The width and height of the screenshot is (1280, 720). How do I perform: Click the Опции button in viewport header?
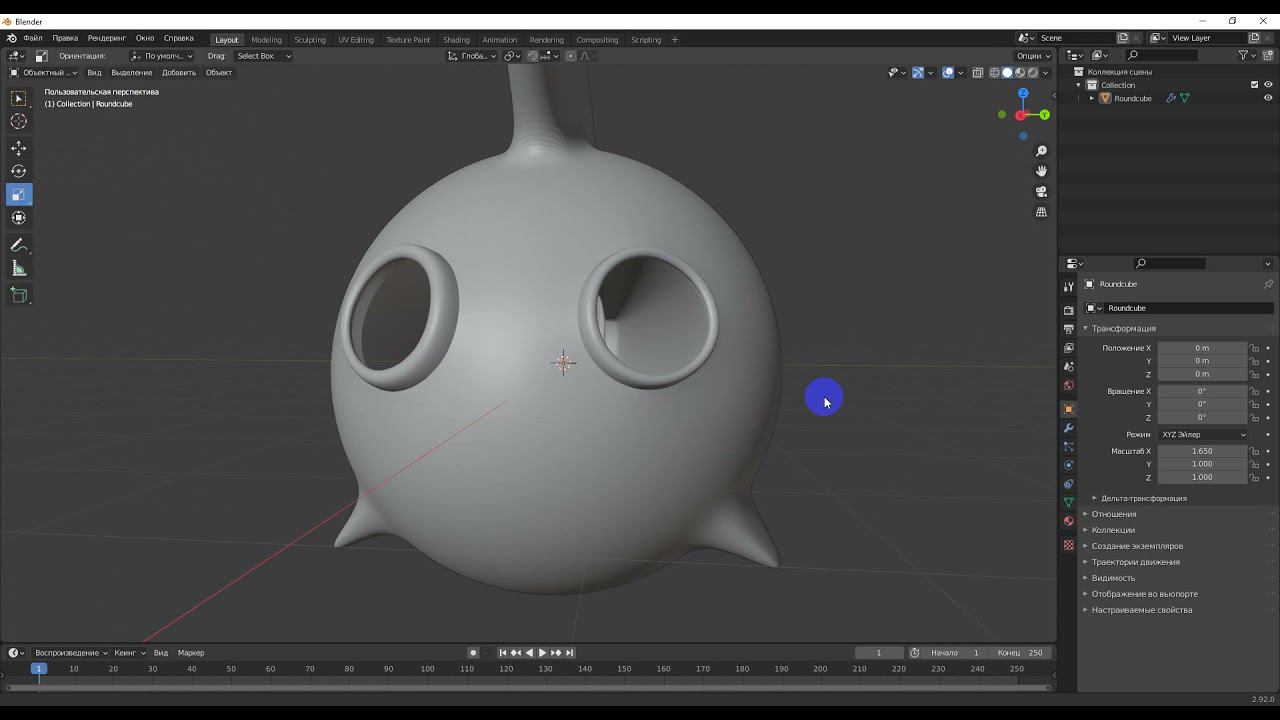click(x=1032, y=56)
